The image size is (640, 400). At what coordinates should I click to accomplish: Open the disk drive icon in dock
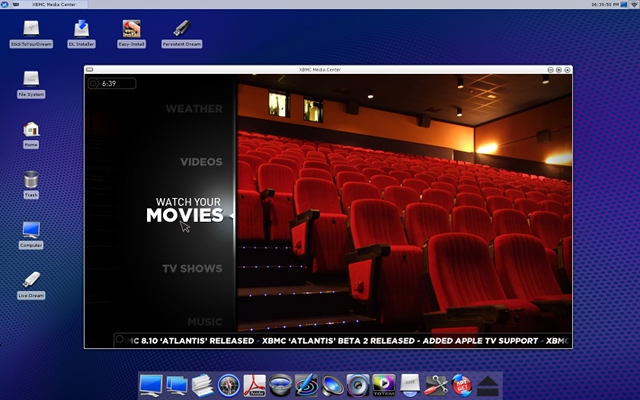410,385
